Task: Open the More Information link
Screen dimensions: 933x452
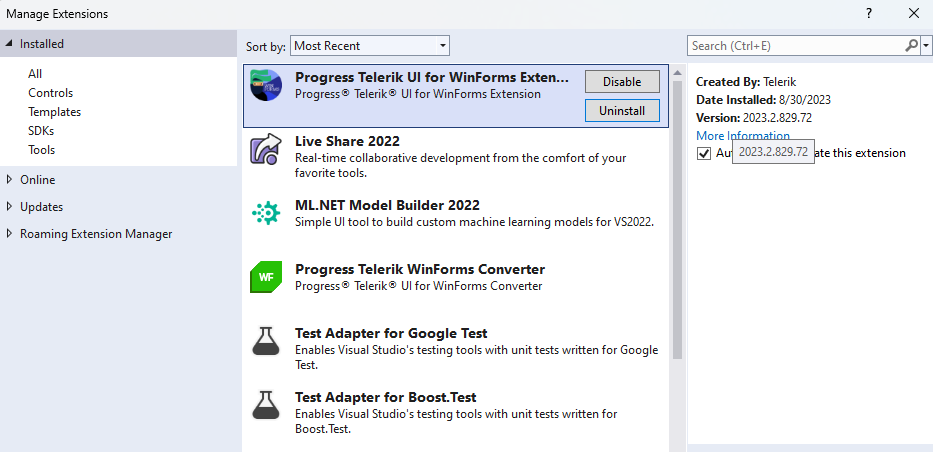Action: pos(743,136)
